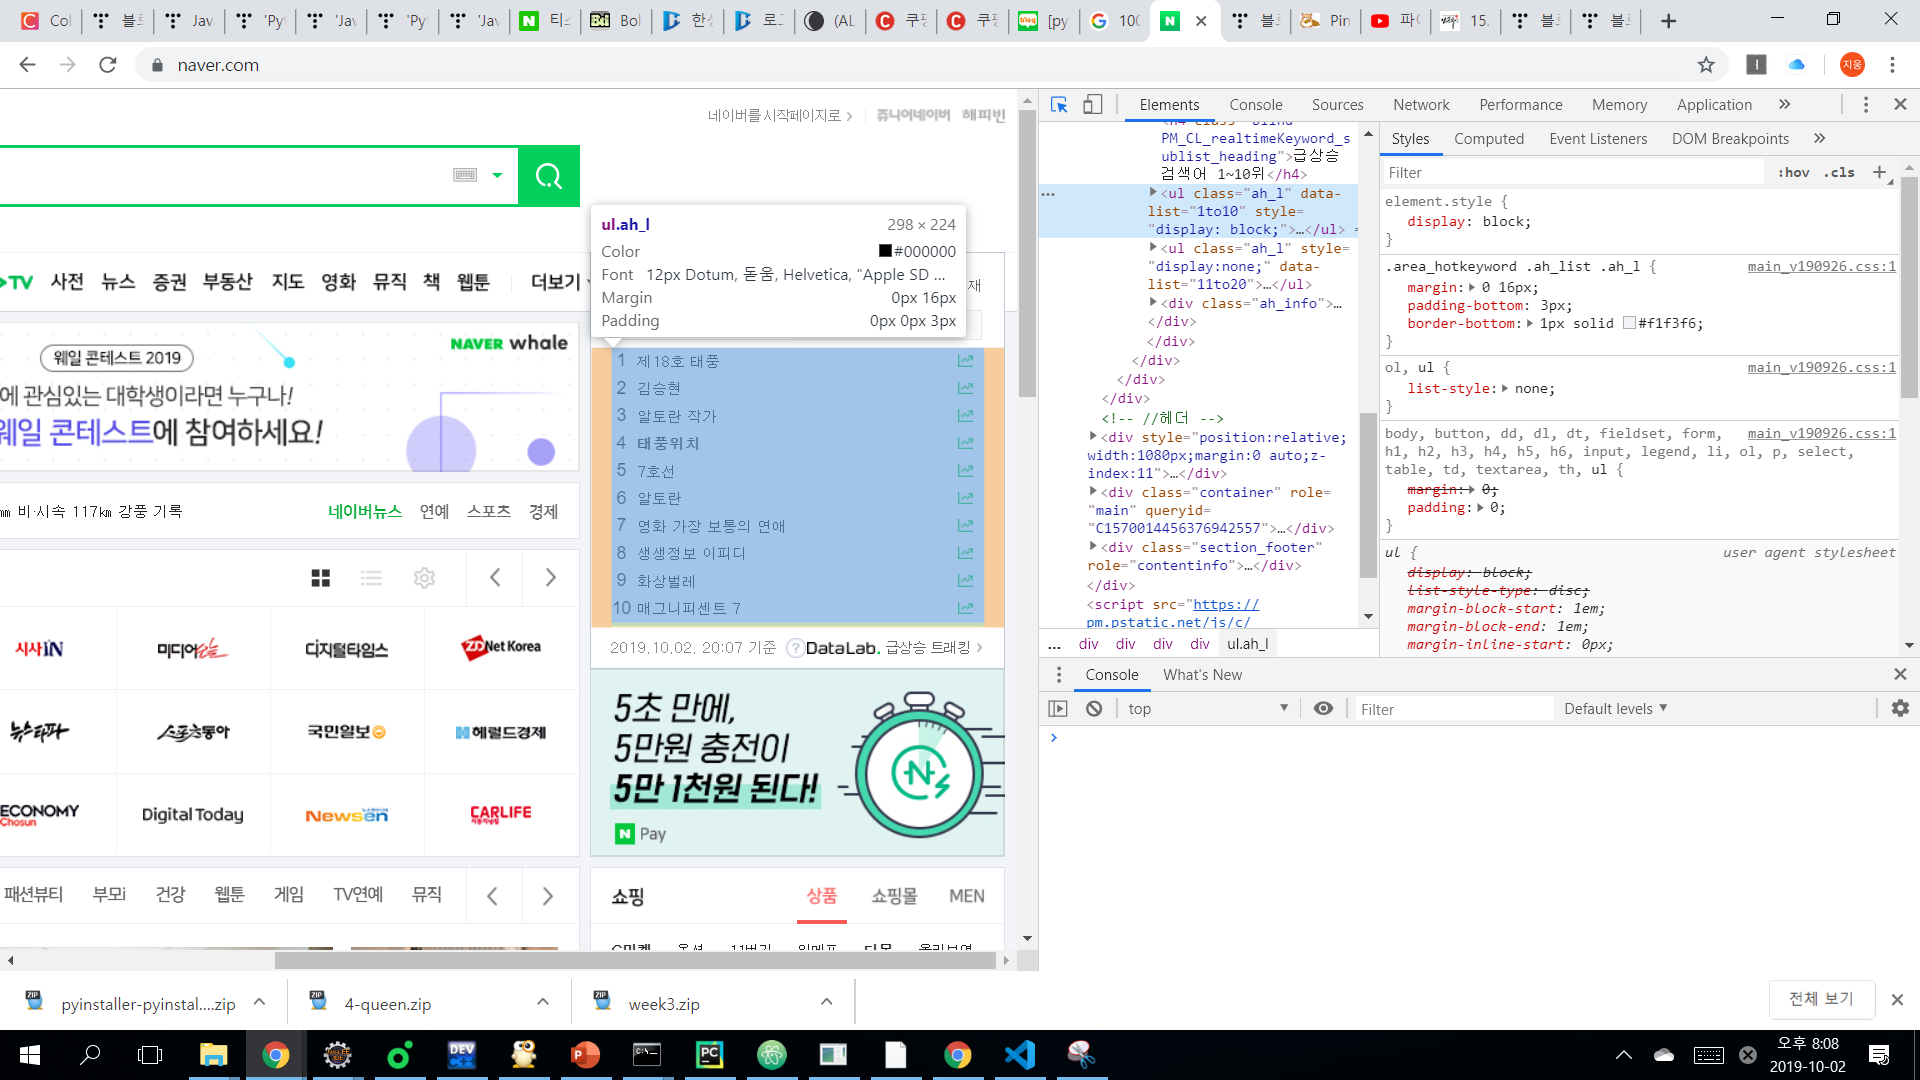This screenshot has height=1080, width=1920.
Task: Click the inspect element picker icon
Action: 1059,104
